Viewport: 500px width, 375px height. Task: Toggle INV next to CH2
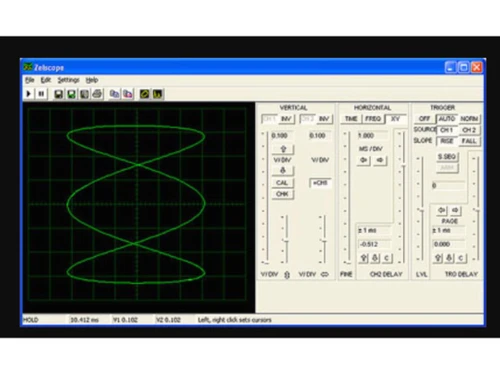pos(324,119)
